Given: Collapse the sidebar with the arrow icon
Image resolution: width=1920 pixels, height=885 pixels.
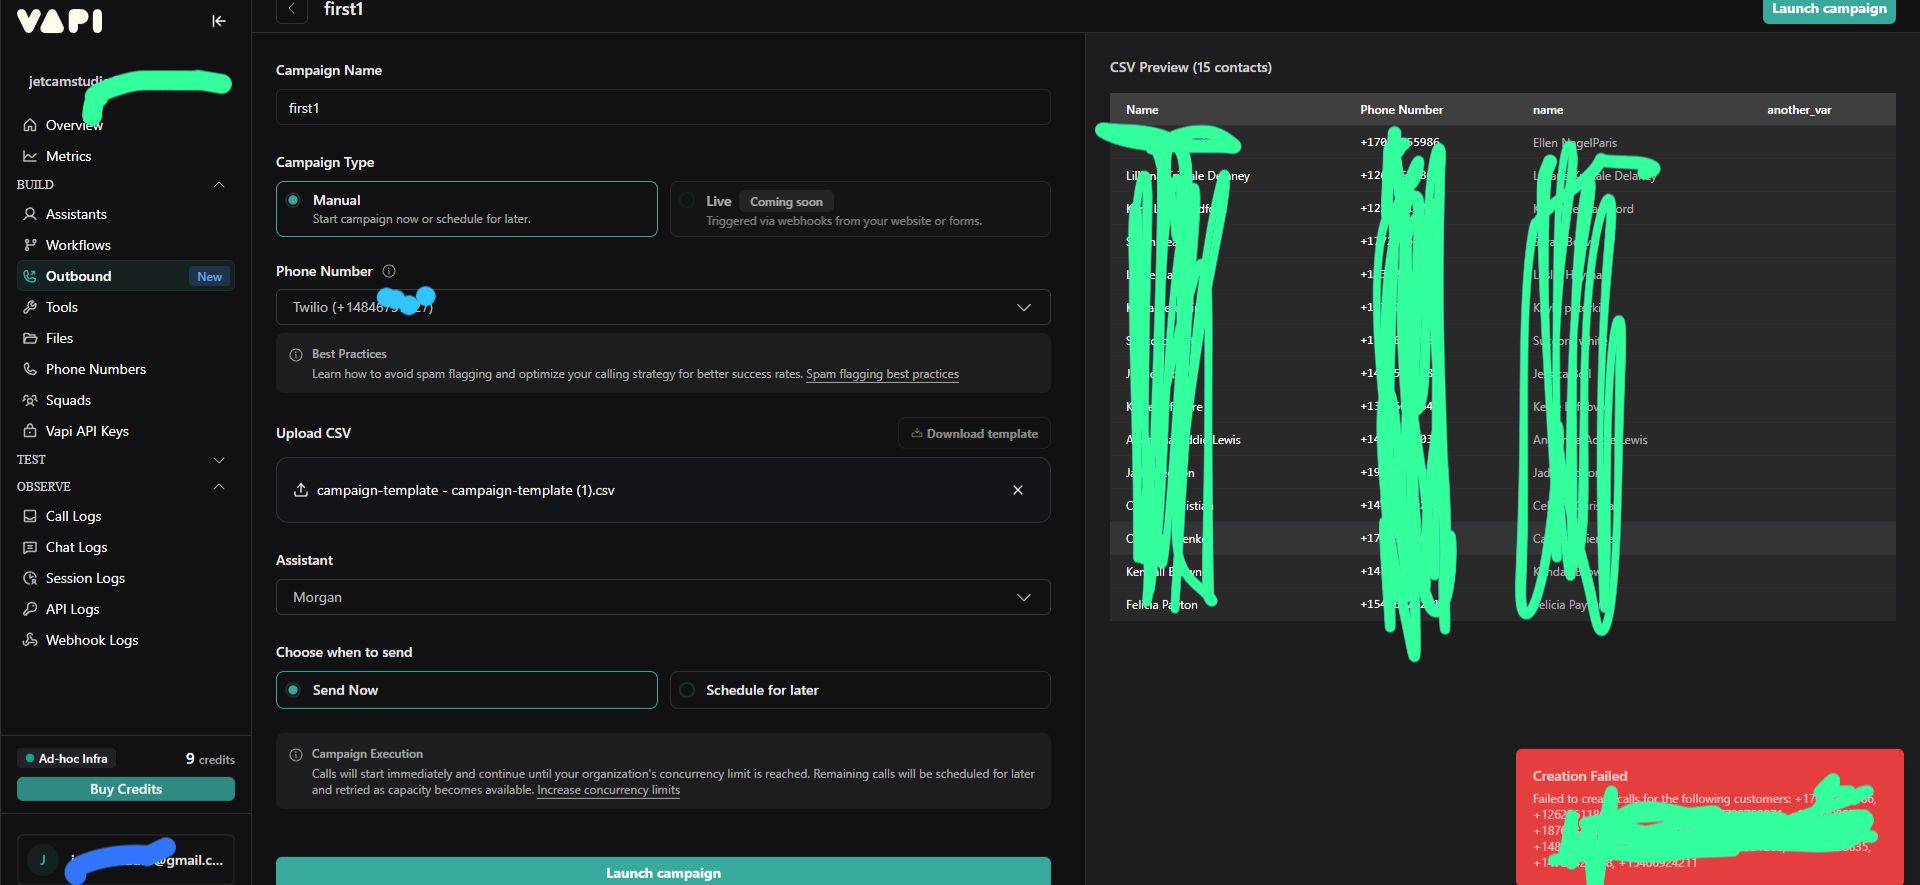Looking at the screenshot, I should coord(218,21).
